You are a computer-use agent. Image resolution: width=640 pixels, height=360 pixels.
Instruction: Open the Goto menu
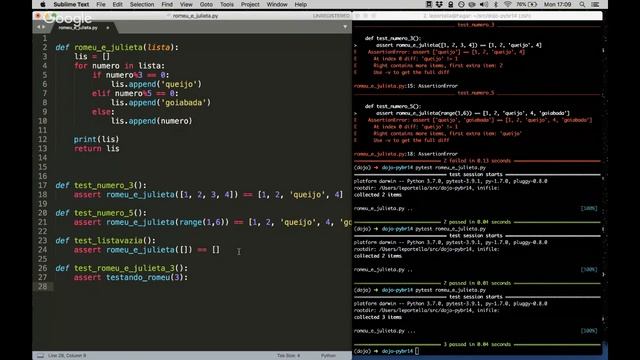click(x=206, y=4)
